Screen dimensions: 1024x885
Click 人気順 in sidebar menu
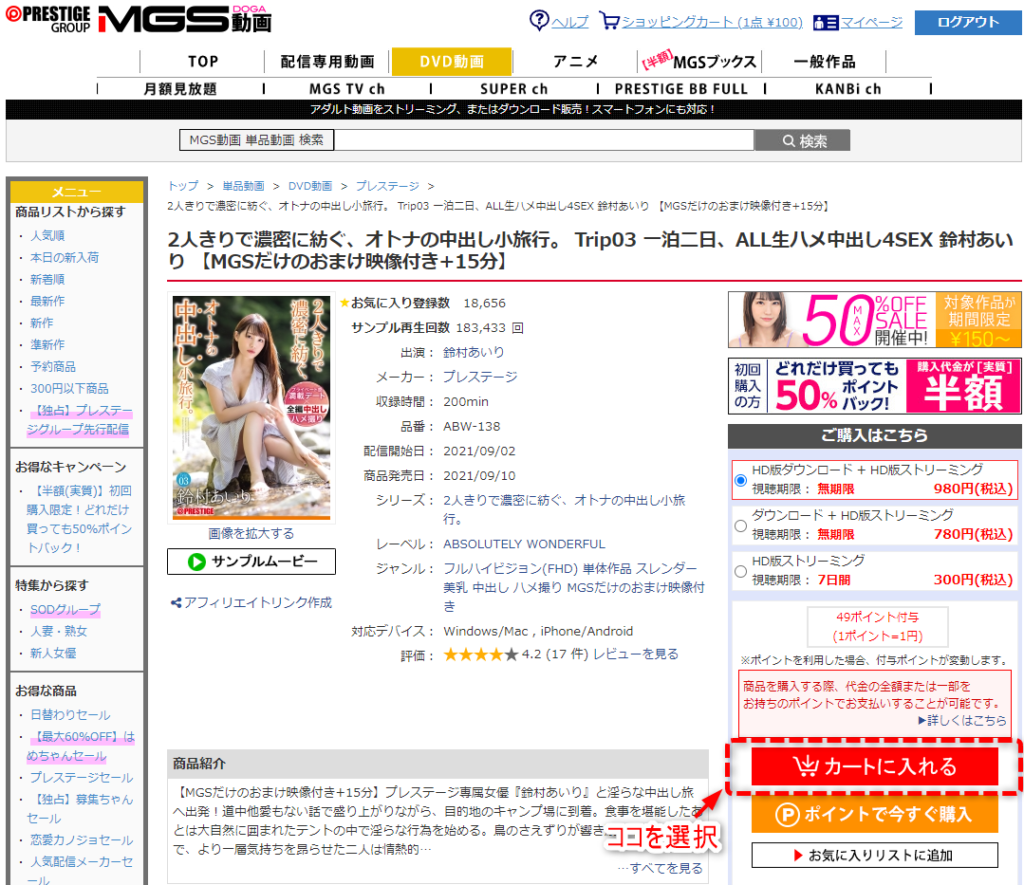pos(48,235)
